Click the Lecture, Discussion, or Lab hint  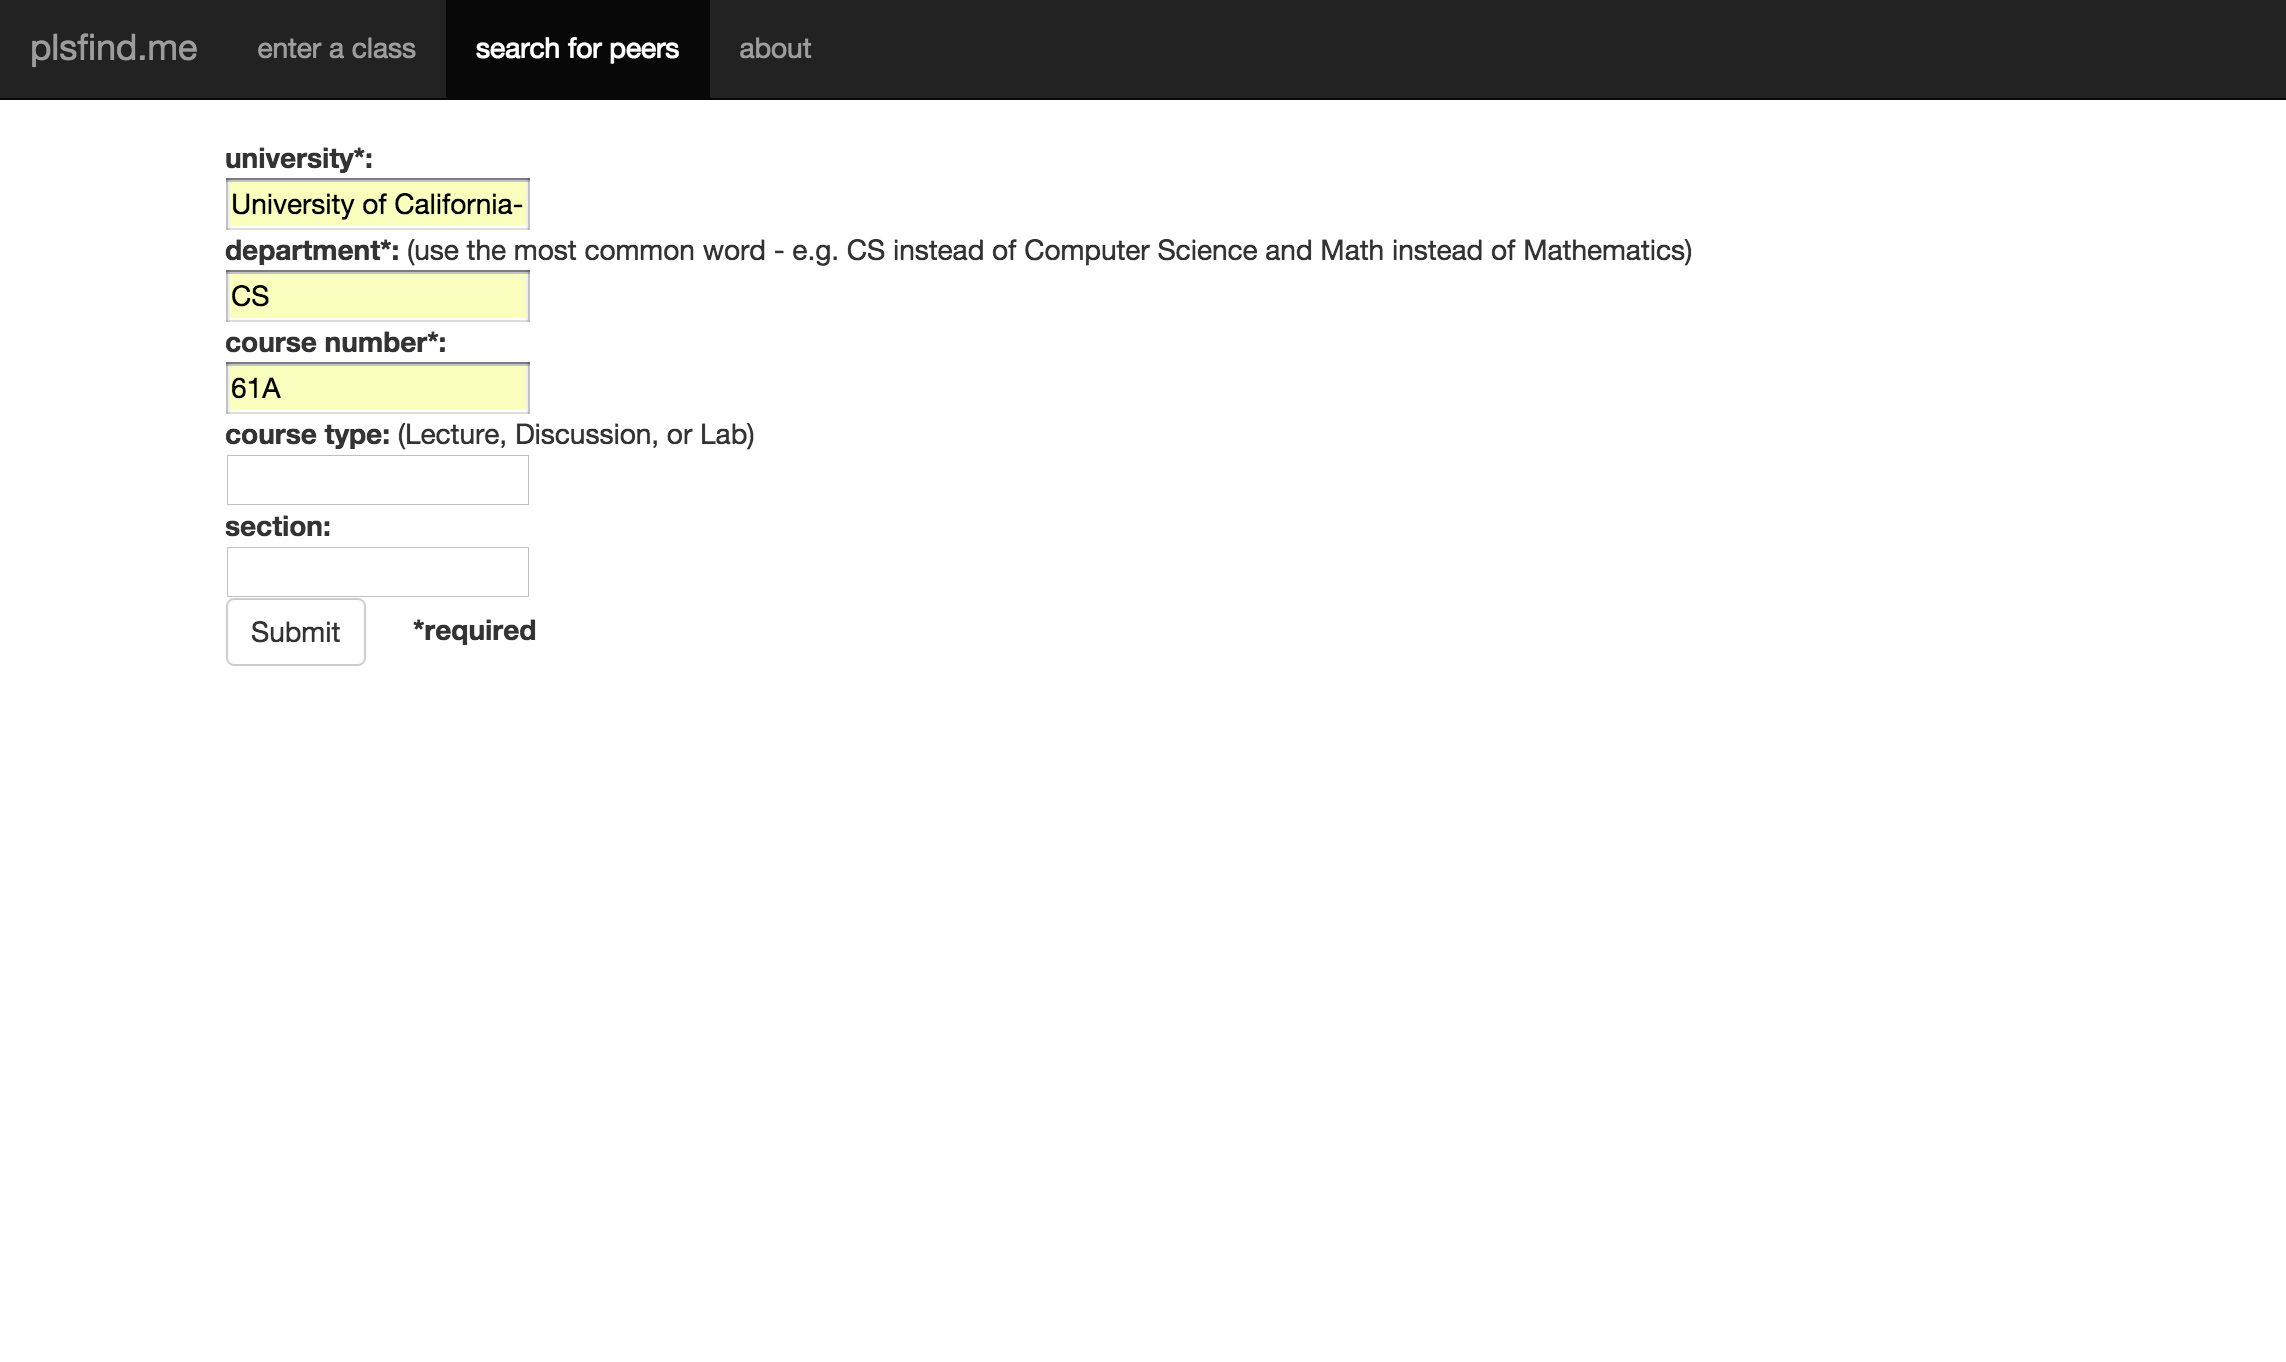pyautogui.click(x=576, y=435)
